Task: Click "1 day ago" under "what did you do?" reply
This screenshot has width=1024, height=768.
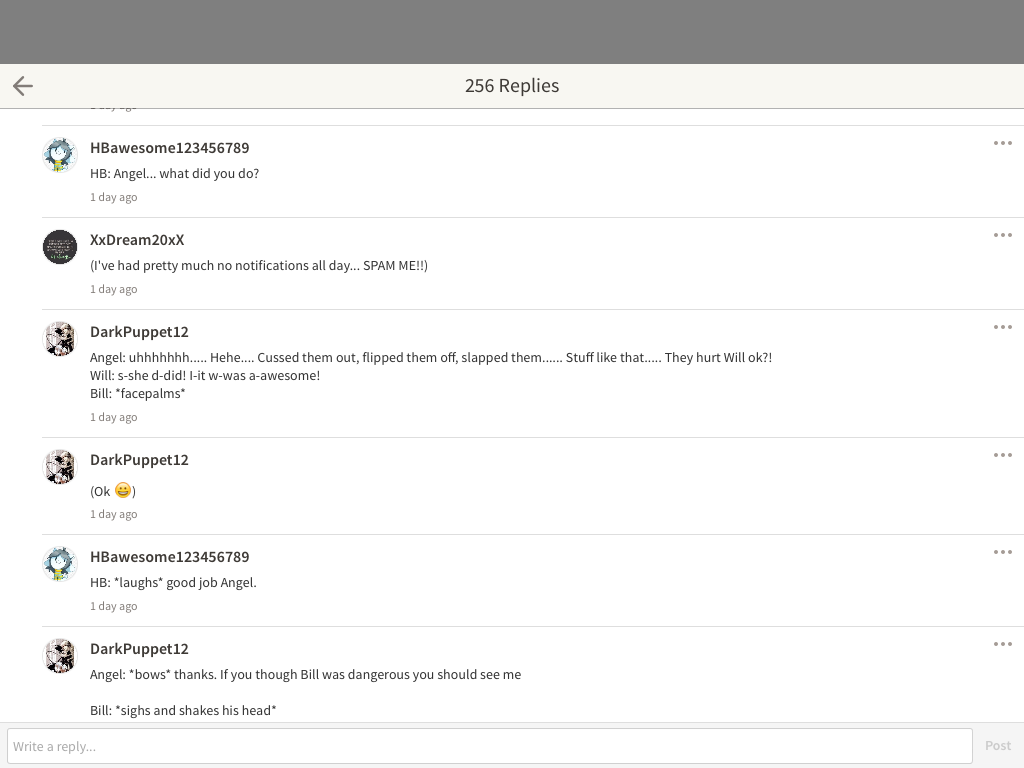Action: click(114, 197)
